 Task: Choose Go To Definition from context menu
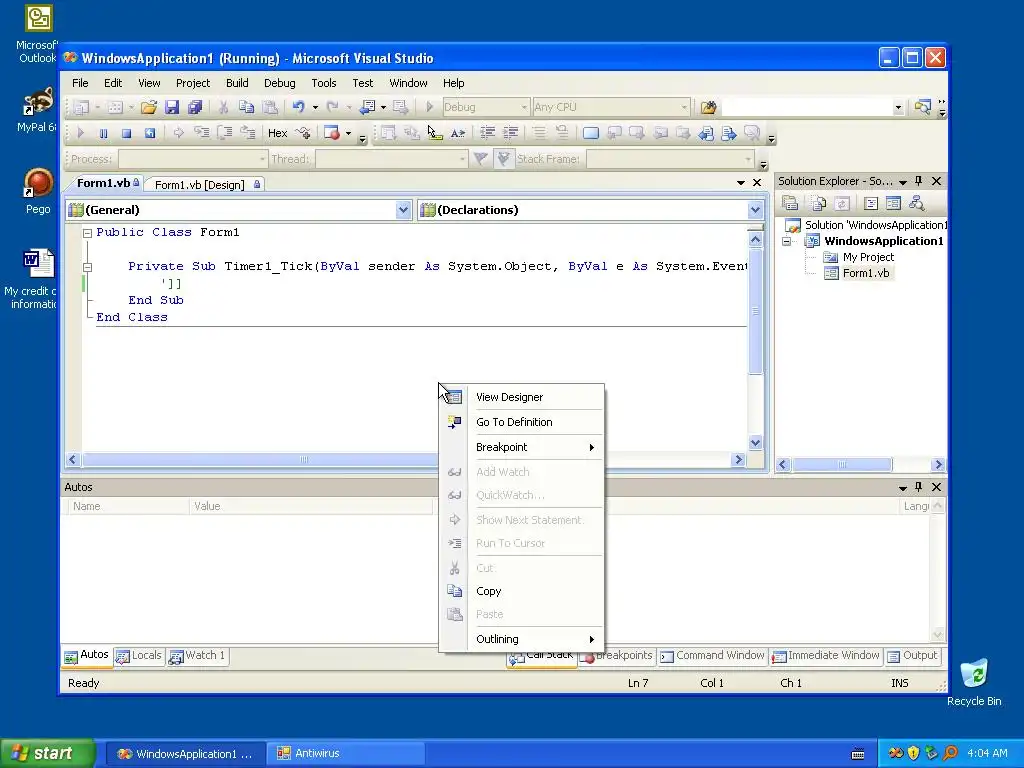(x=522, y=422)
